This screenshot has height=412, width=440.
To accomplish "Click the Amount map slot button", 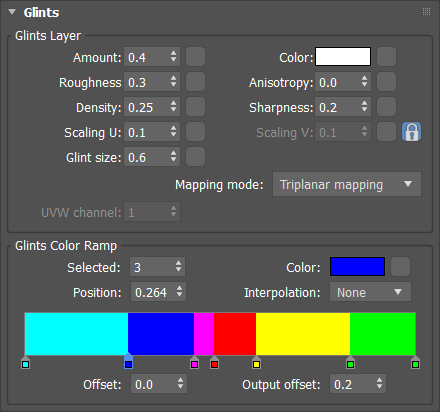I will coord(195,57).
